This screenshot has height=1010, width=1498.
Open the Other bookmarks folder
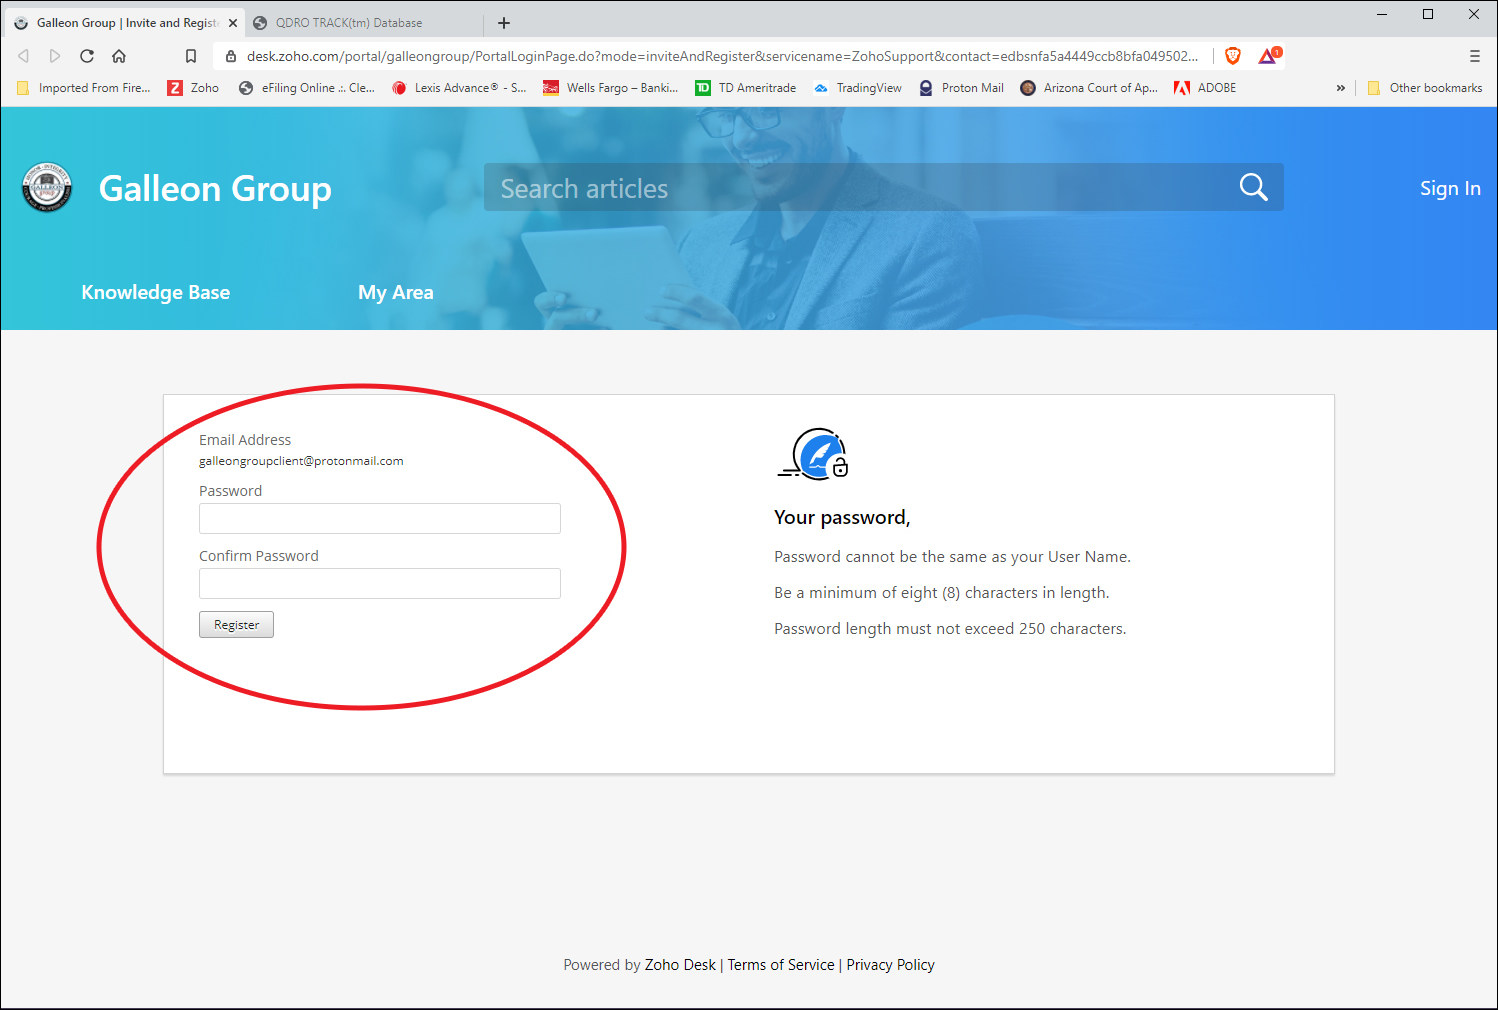point(1425,88)
